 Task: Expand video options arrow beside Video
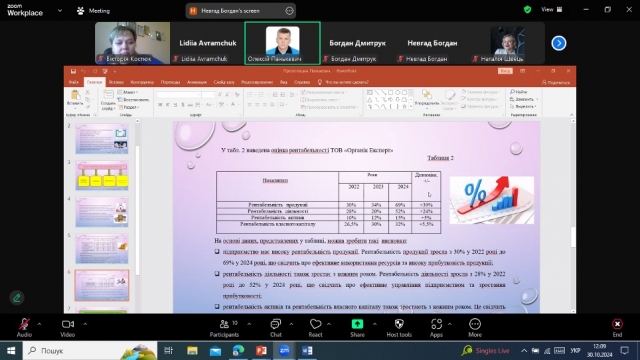[x=85, y=324]
